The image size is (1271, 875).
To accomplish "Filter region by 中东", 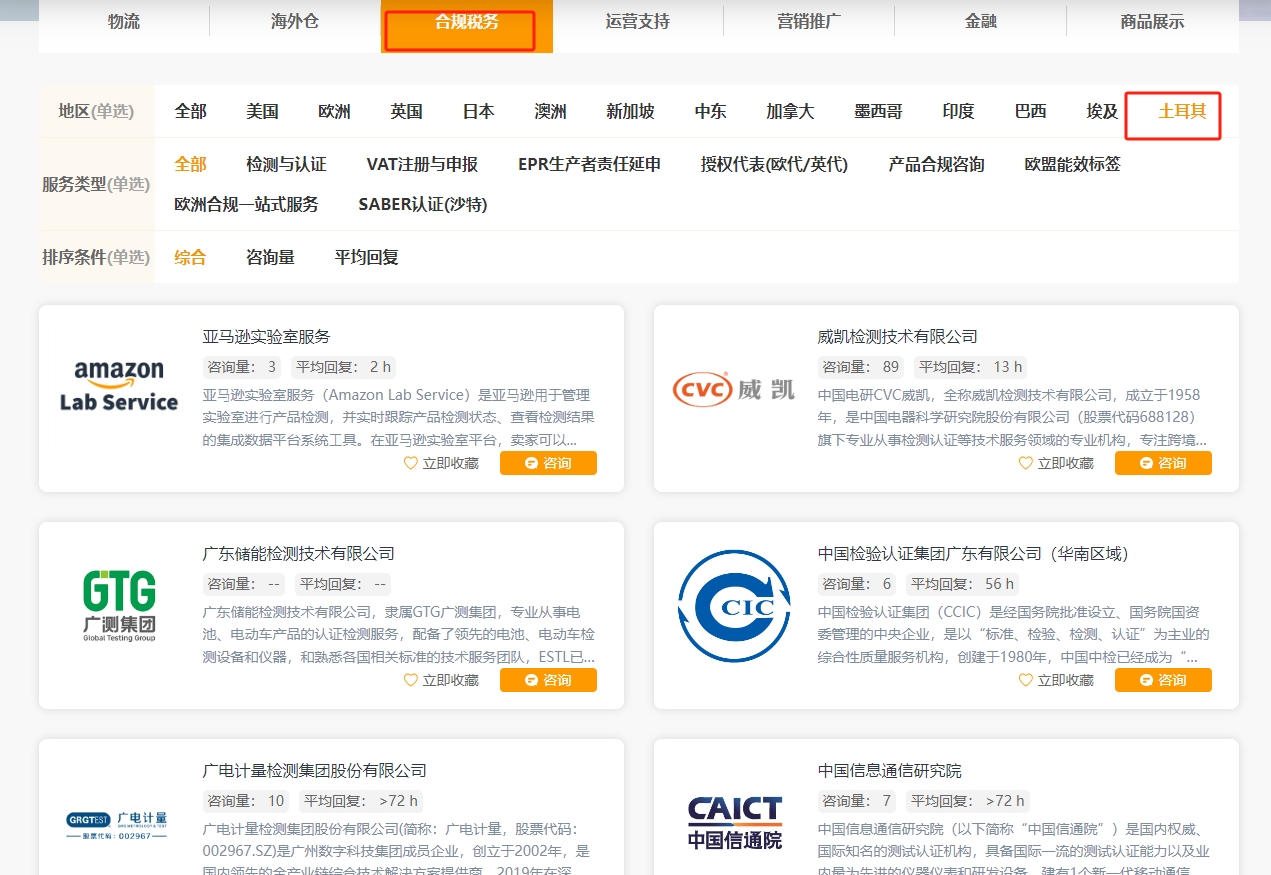I will coord(710,111).
